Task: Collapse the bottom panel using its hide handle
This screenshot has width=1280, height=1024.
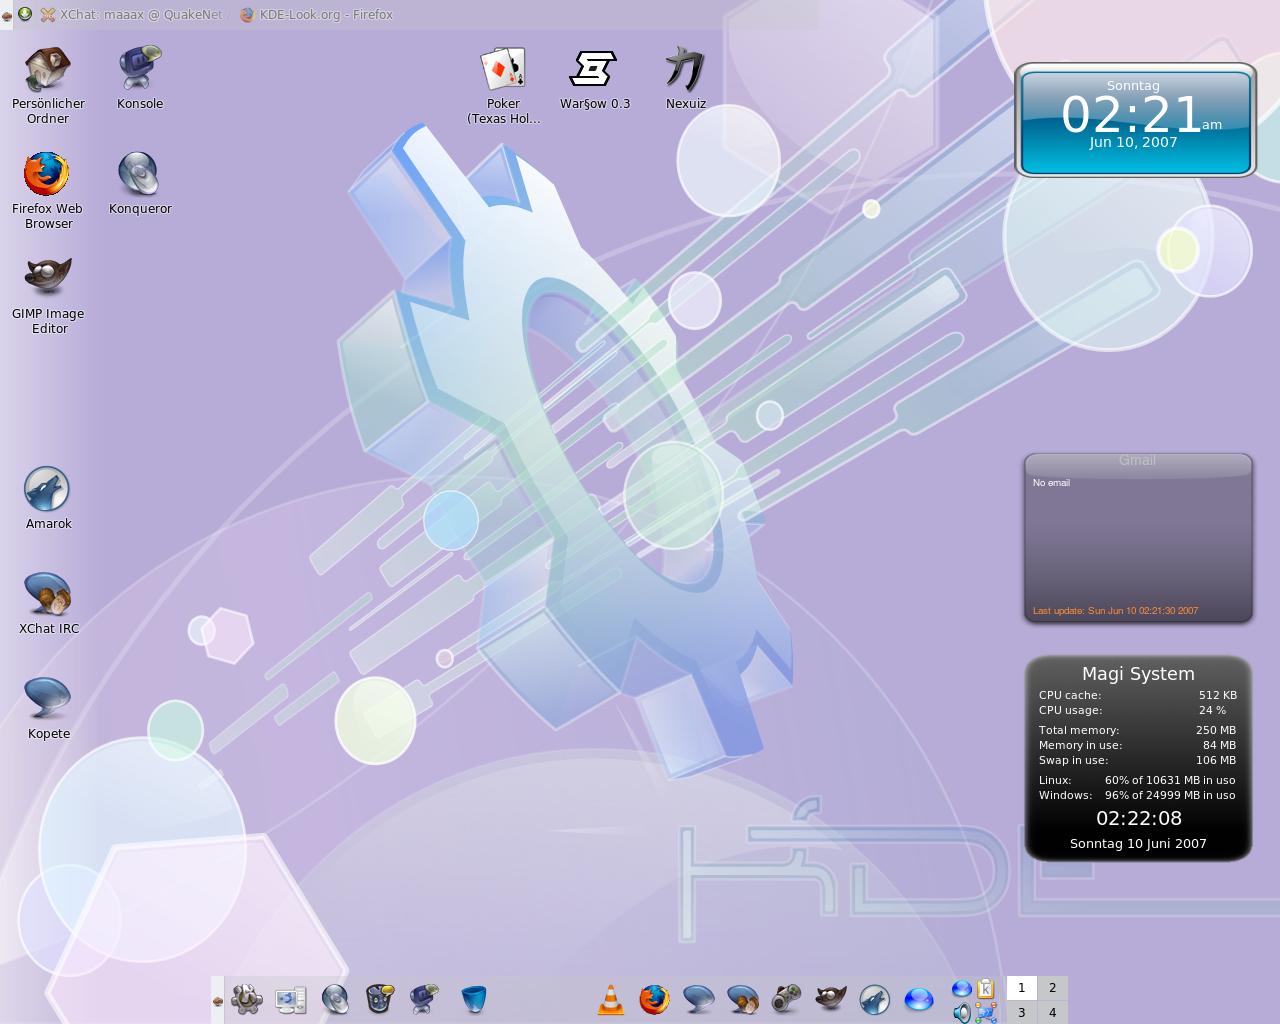Action: 217,1000
